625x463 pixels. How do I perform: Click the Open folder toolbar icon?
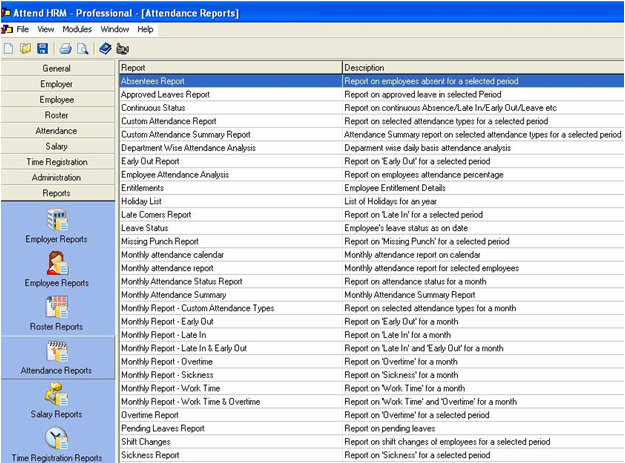[26, 49]
